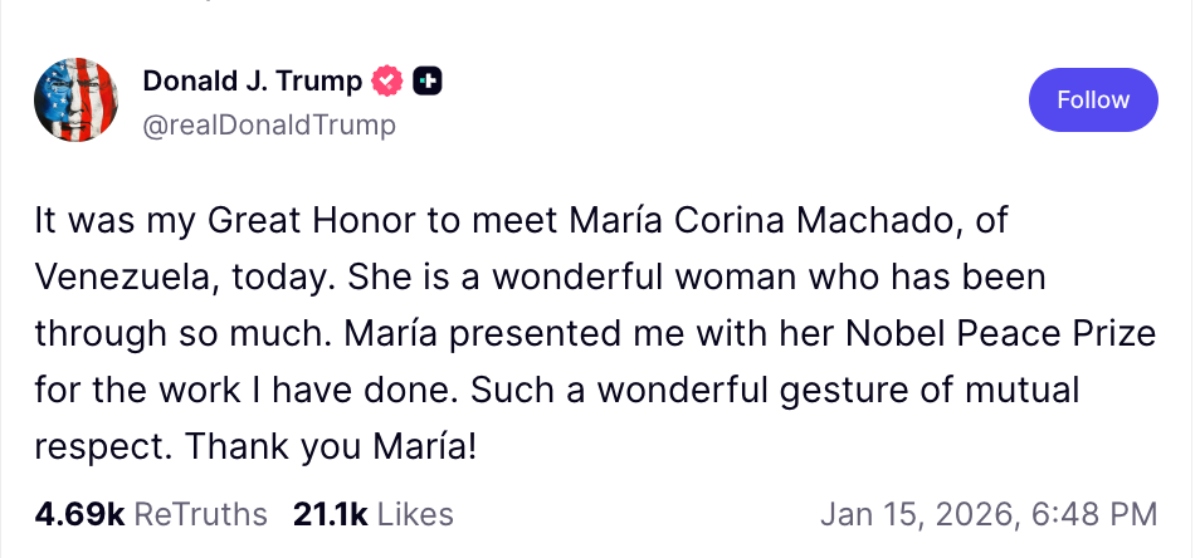Click the through so much phrase

point(163,333)
